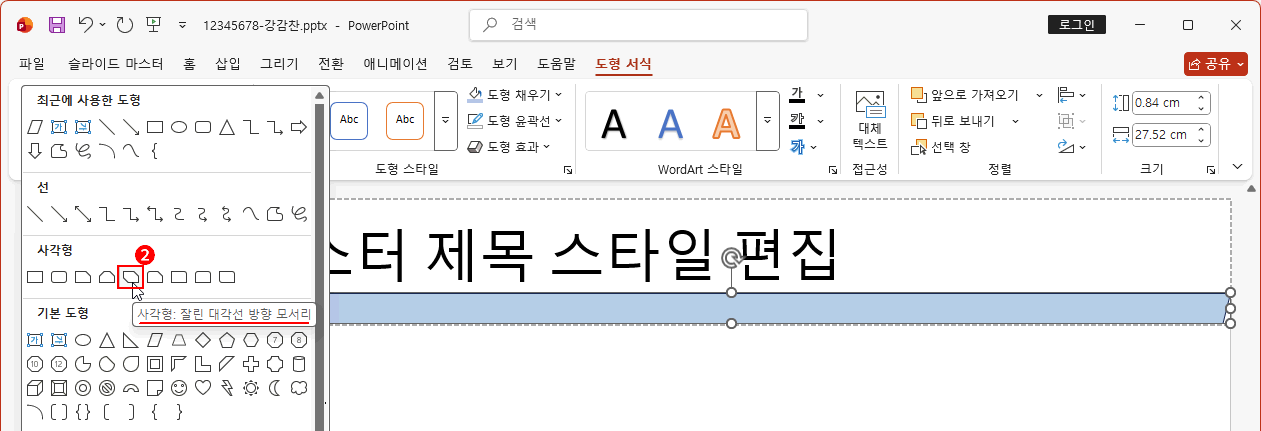Choose down block arrow in recently used shapes

35,151
